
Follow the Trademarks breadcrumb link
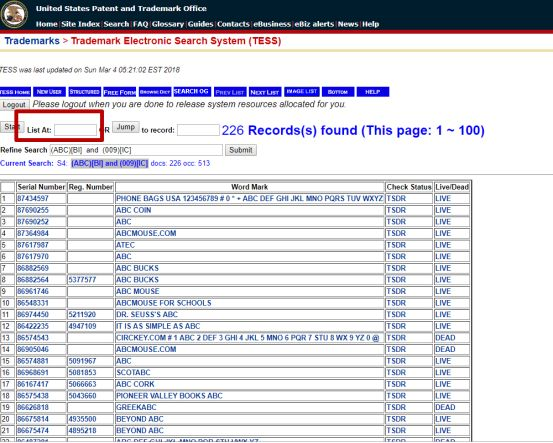tap(32, 41)
